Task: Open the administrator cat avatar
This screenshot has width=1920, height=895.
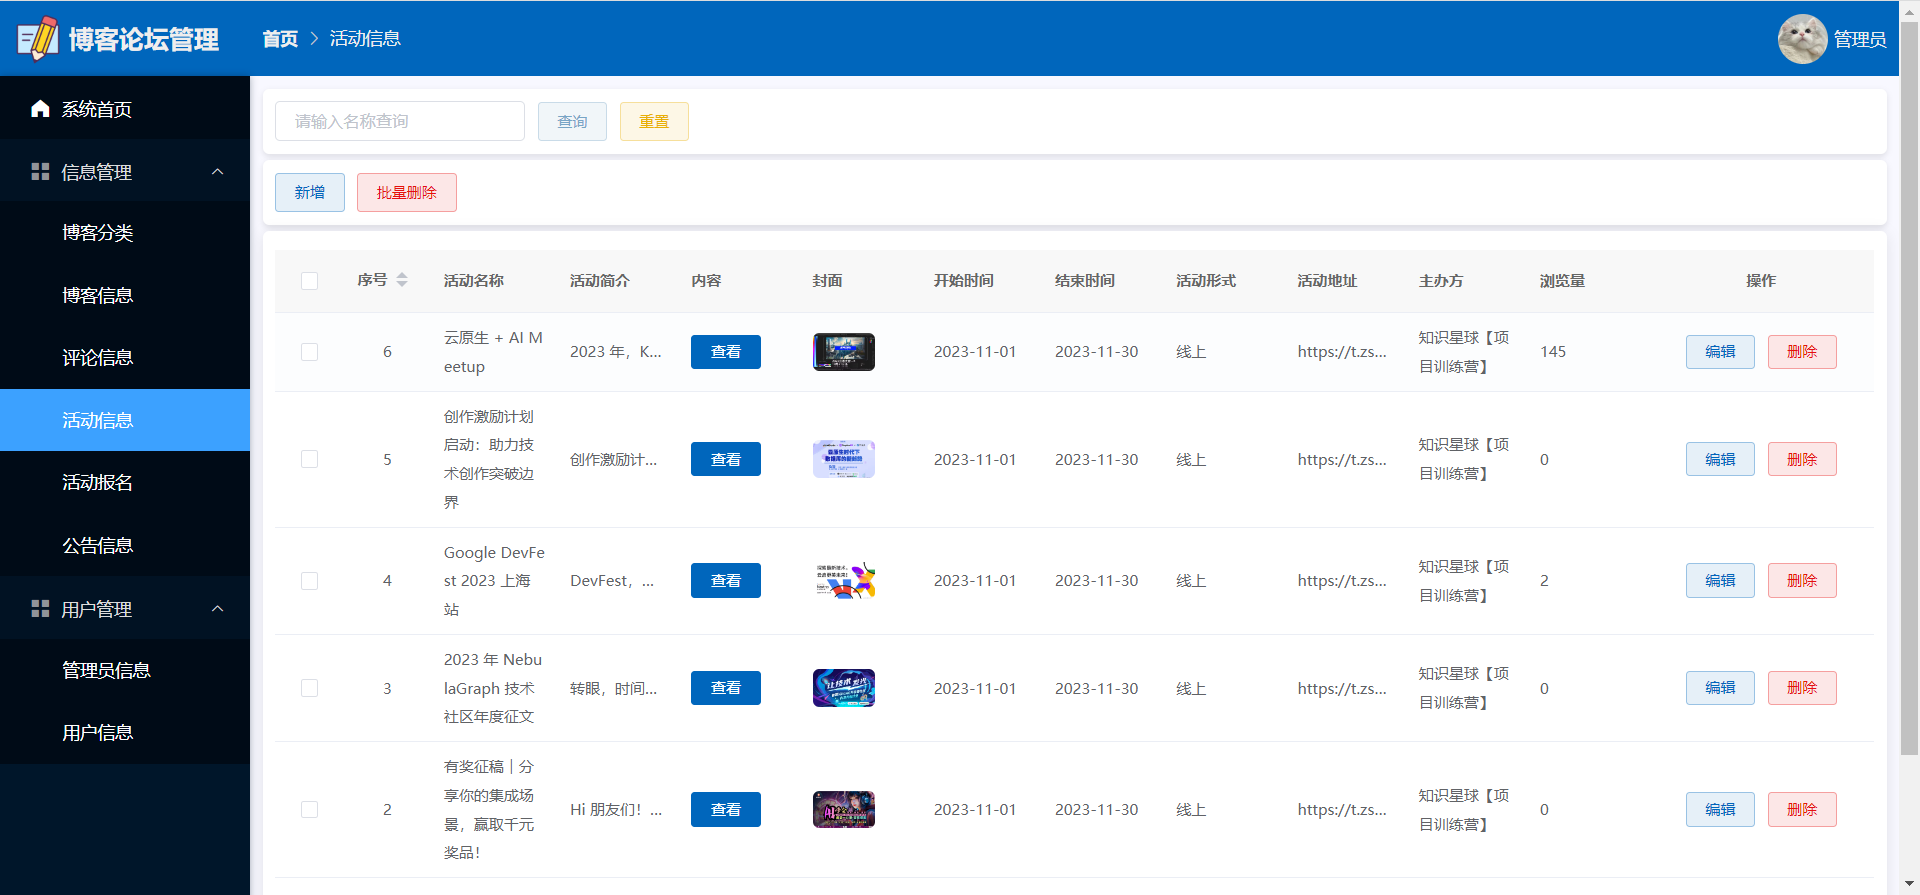Action: tap(1802, 39)
